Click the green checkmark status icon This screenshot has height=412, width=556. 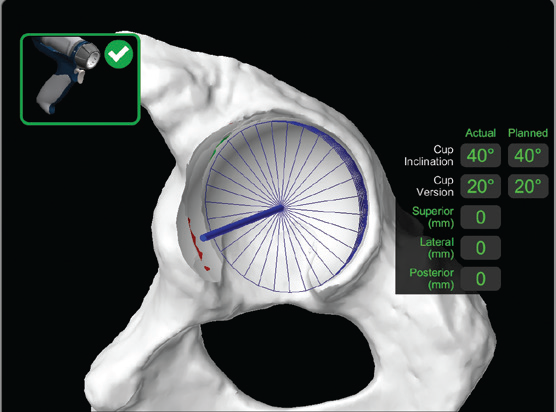coord(119,54)
